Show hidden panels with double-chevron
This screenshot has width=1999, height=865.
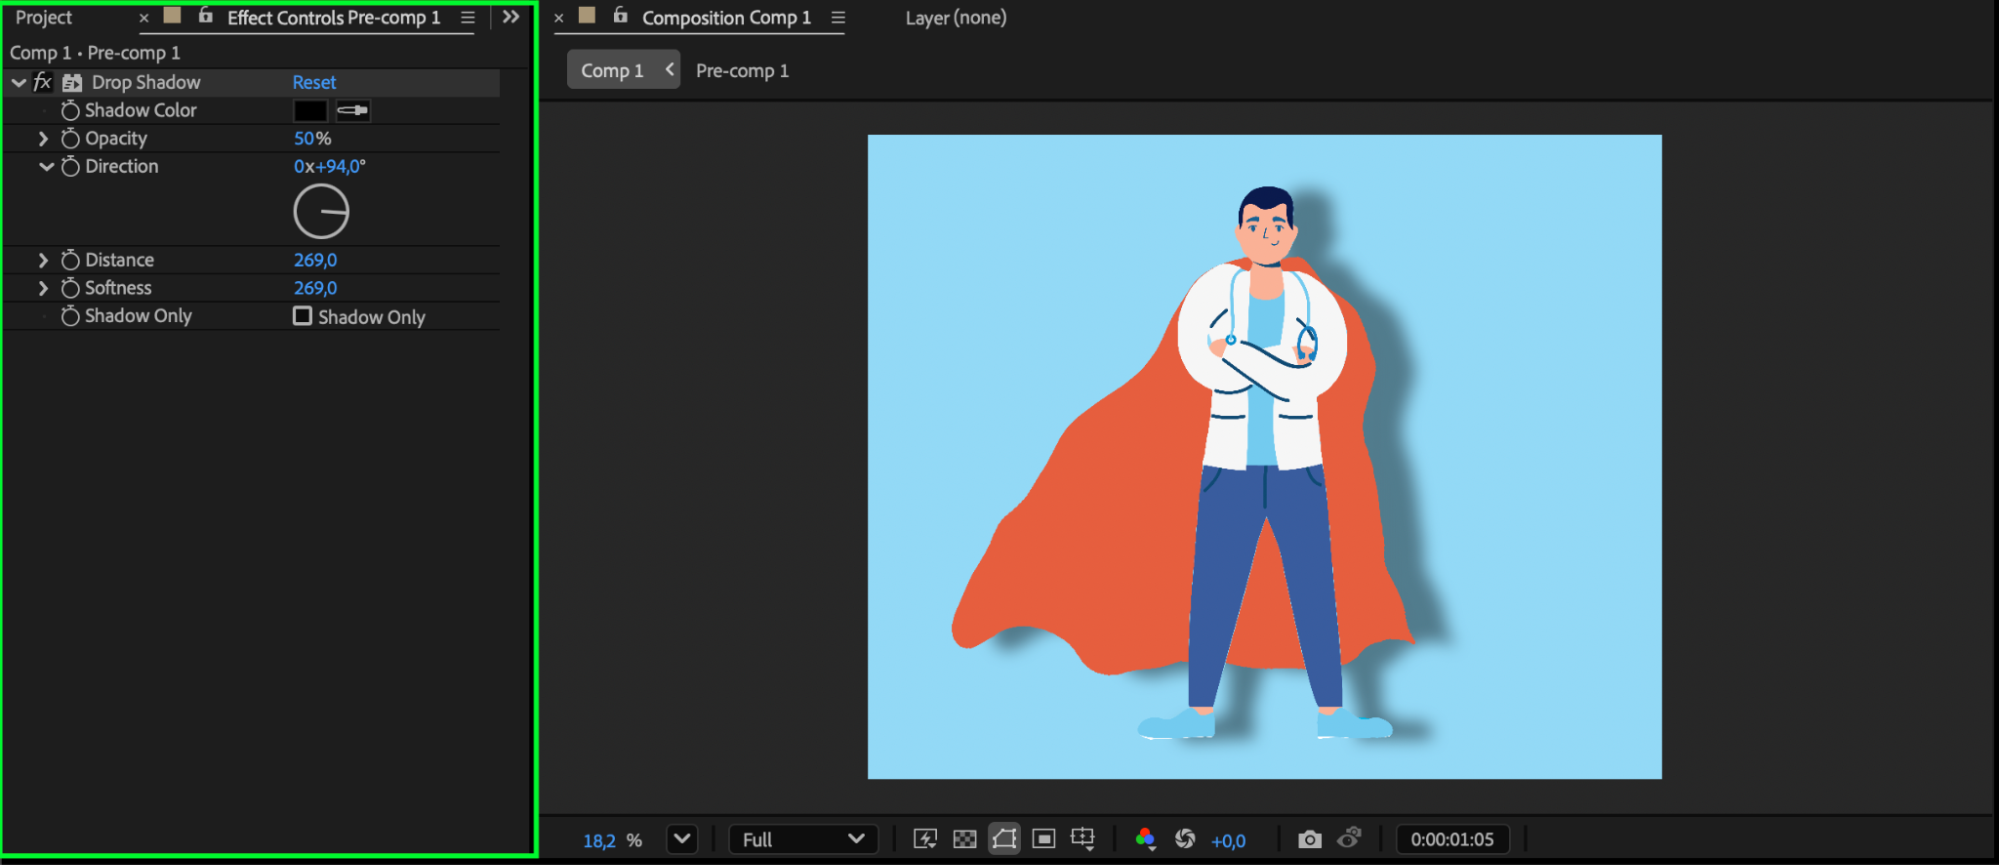pyautogui.click(x=511, y=17)
